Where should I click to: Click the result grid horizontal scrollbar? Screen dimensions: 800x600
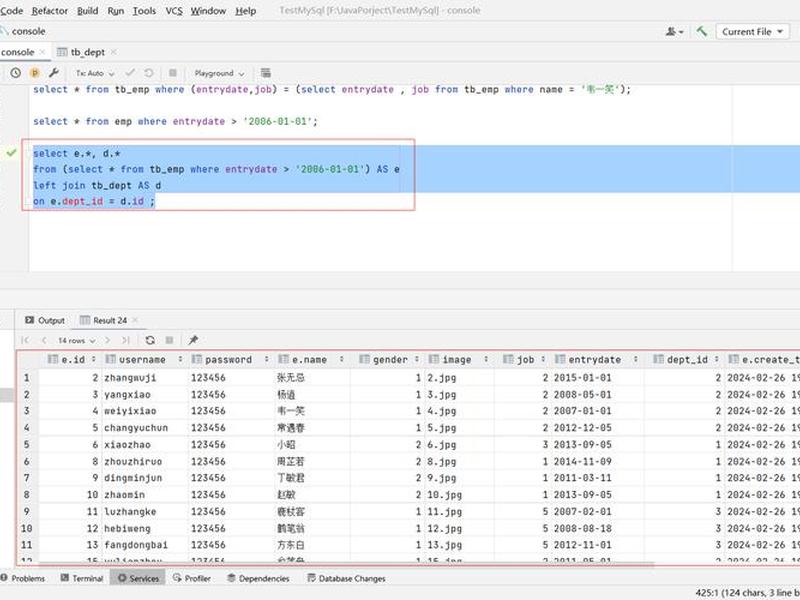point(346,564)
